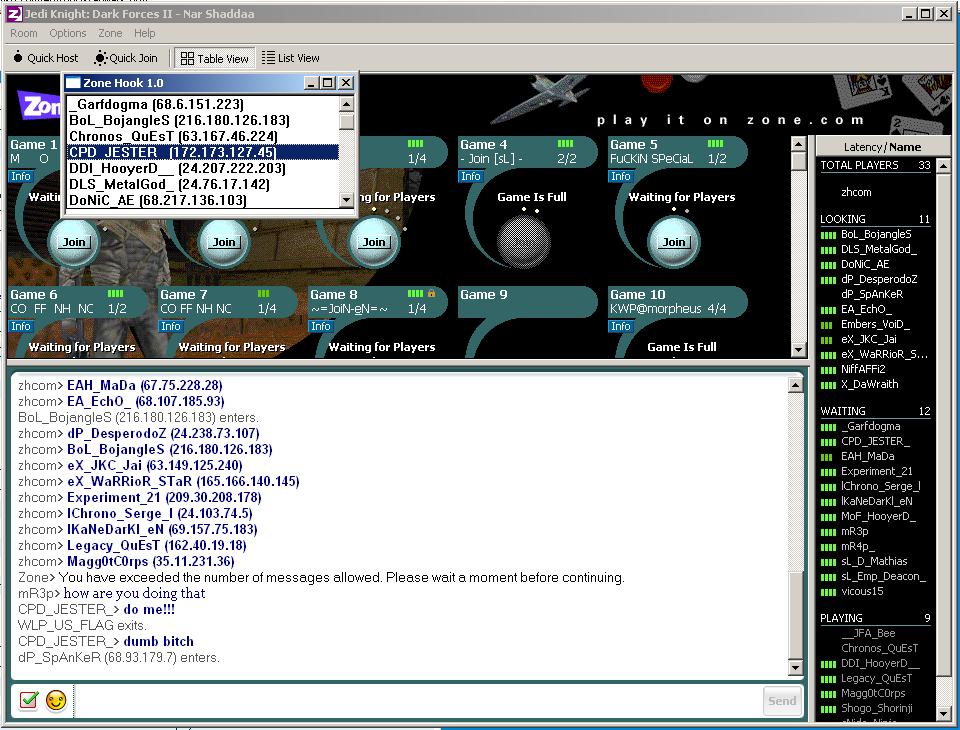
Task: Select player mR3p in Waiting list
Action: tap(854, 532)
